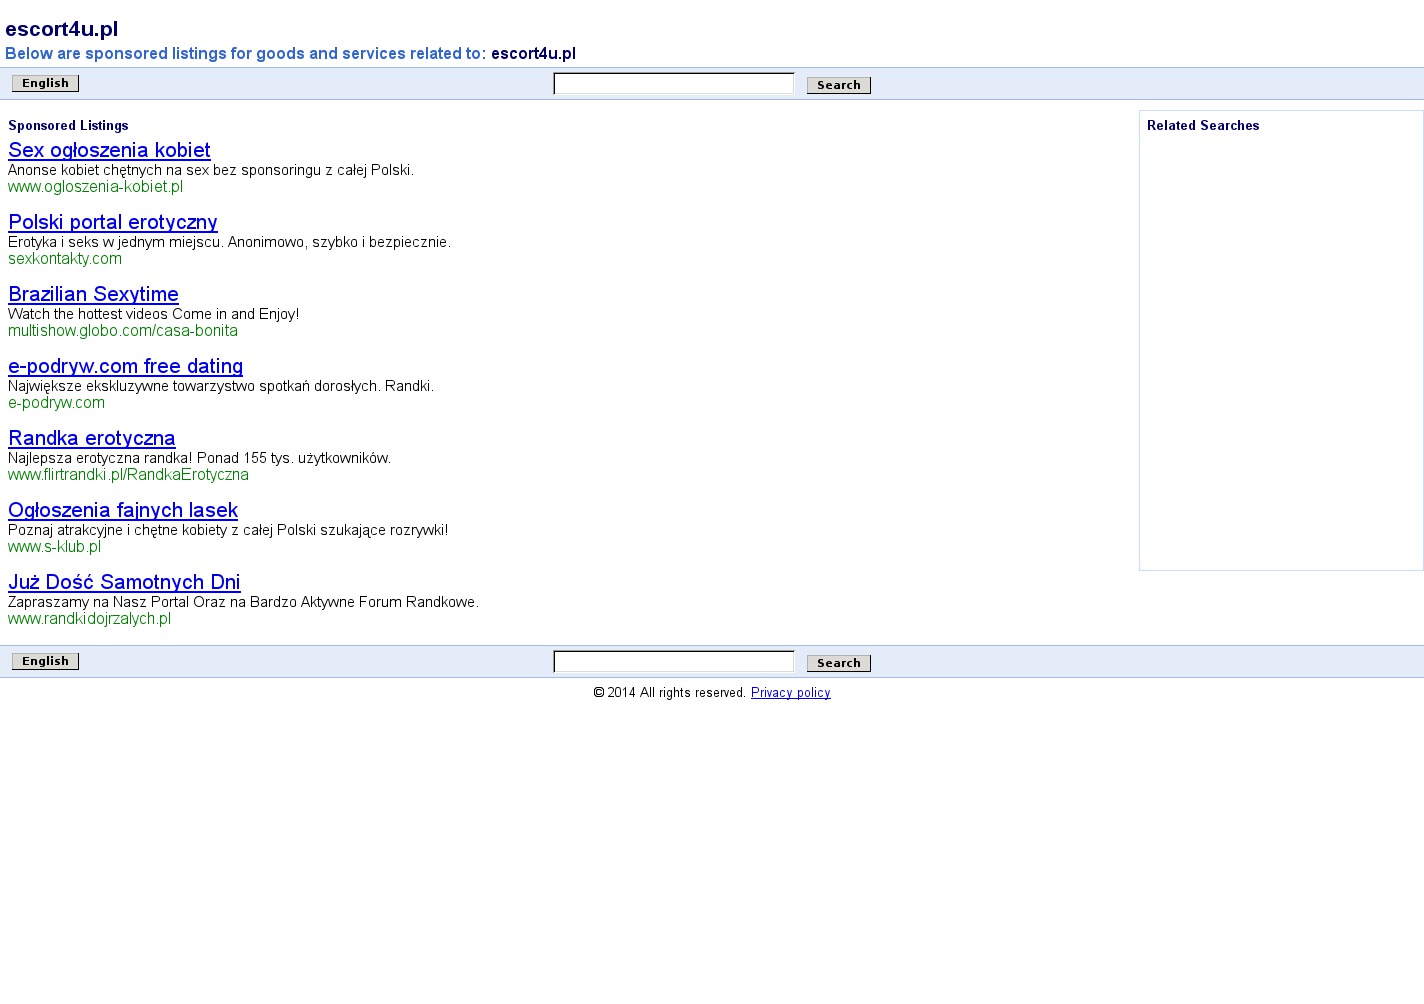The height and width of the screenshot is (1004, 1424).
Task: Open the 'e-podryw.com free dating' title link
Action: [125, 366]
